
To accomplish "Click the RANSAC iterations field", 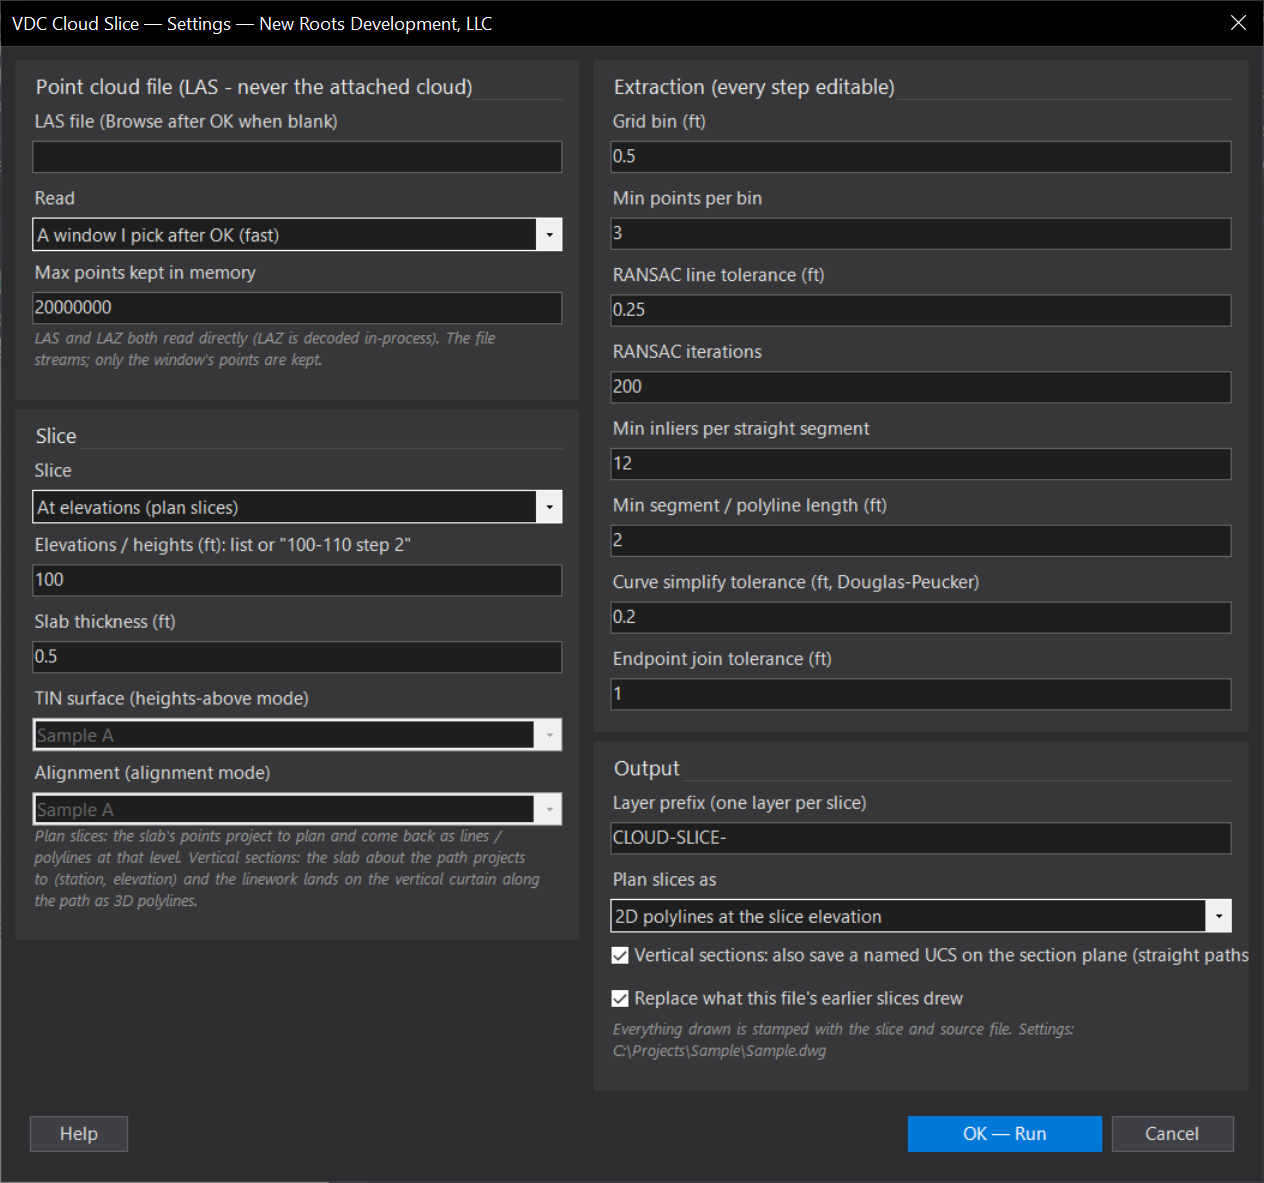I will (921, 387).
